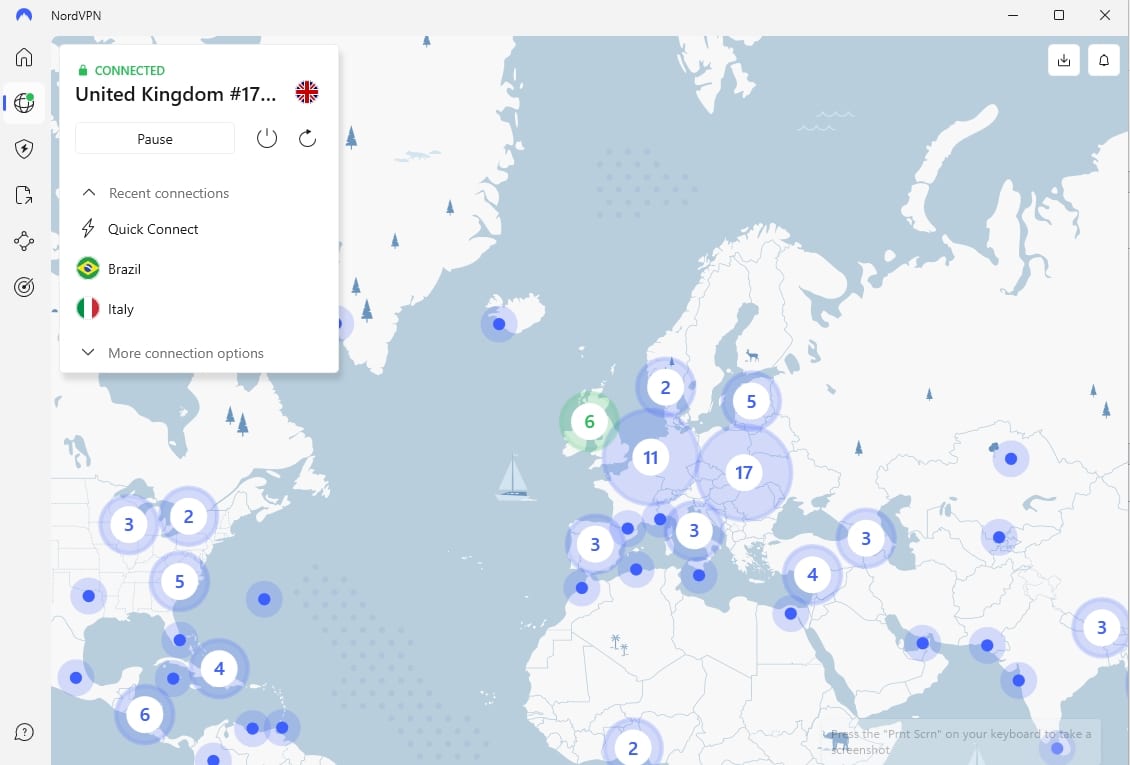
Task: Click the Bermuda server dot in the Atlantic
Action: point(264,599)
